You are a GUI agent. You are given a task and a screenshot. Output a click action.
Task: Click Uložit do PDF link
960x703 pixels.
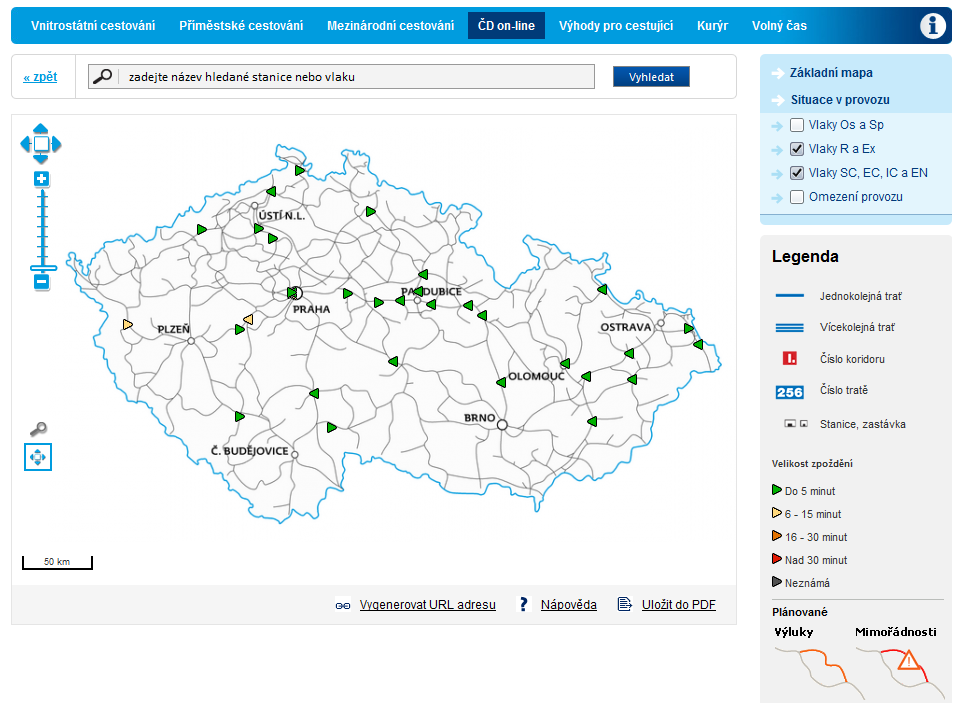click(x=678, y=605)
